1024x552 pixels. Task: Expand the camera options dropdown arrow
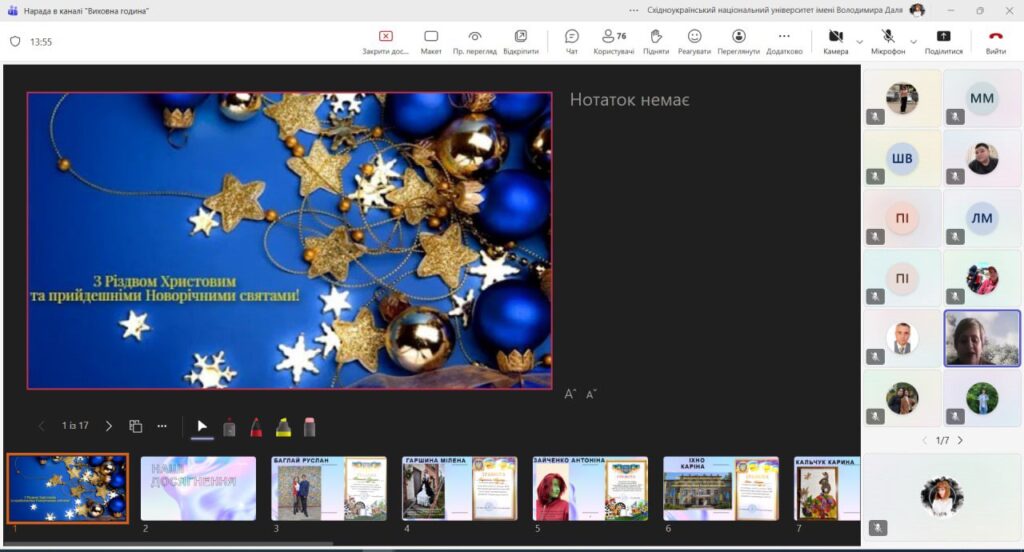pos(860,41)
